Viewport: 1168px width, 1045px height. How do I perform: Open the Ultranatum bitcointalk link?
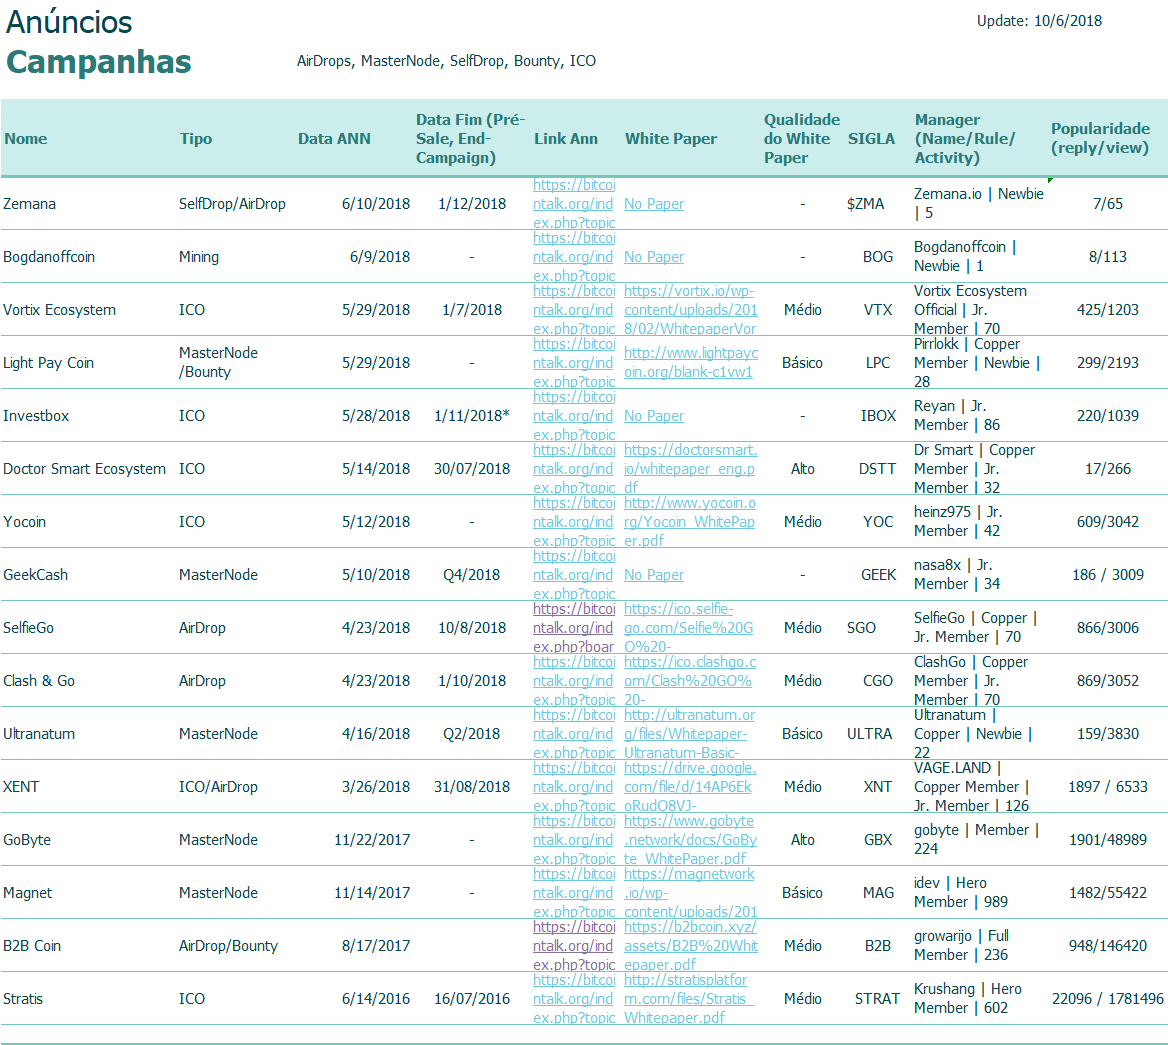(x=574, y=733)
